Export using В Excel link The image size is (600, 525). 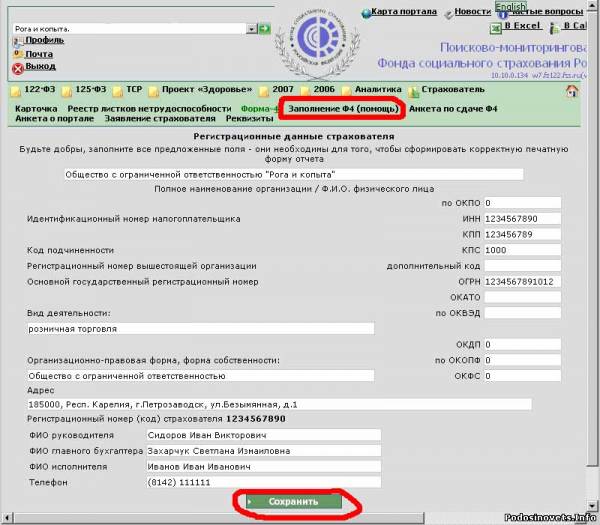pyautogui.click(x=522, y=26)
